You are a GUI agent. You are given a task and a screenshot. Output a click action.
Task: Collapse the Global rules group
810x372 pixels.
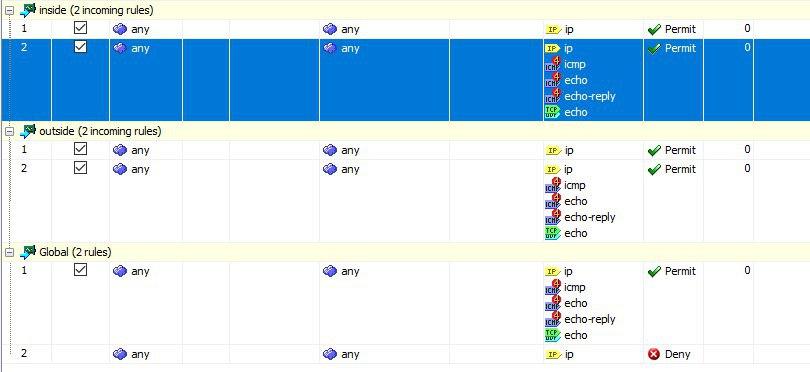coord(9,253)
